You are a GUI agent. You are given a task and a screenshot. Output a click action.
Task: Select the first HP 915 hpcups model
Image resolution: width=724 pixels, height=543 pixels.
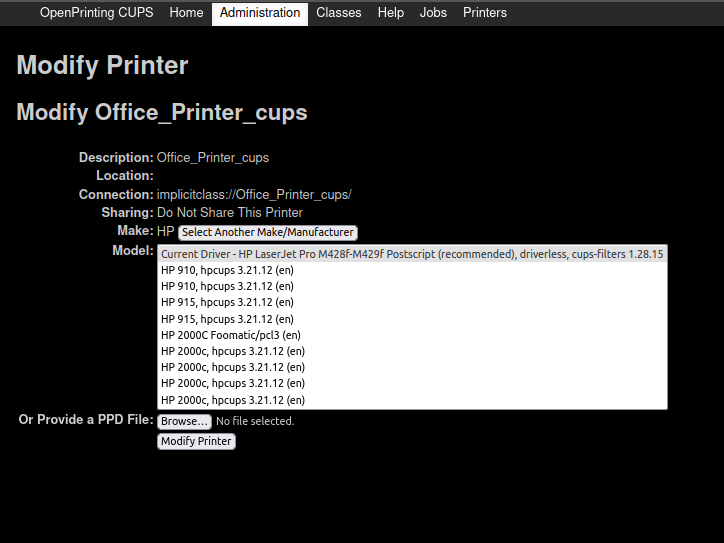point(227,302)
